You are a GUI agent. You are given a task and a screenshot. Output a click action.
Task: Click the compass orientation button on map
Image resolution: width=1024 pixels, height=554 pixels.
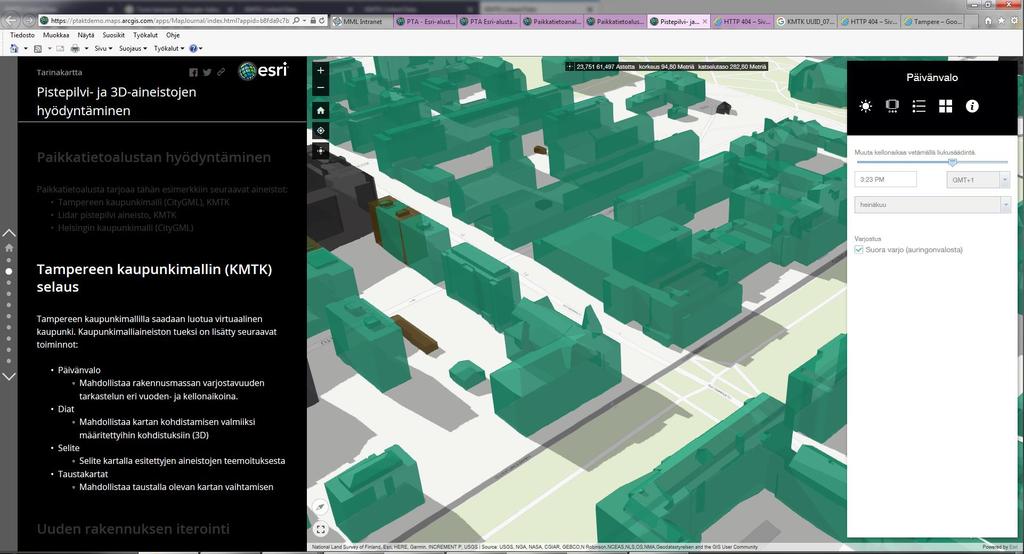(320, 507)
